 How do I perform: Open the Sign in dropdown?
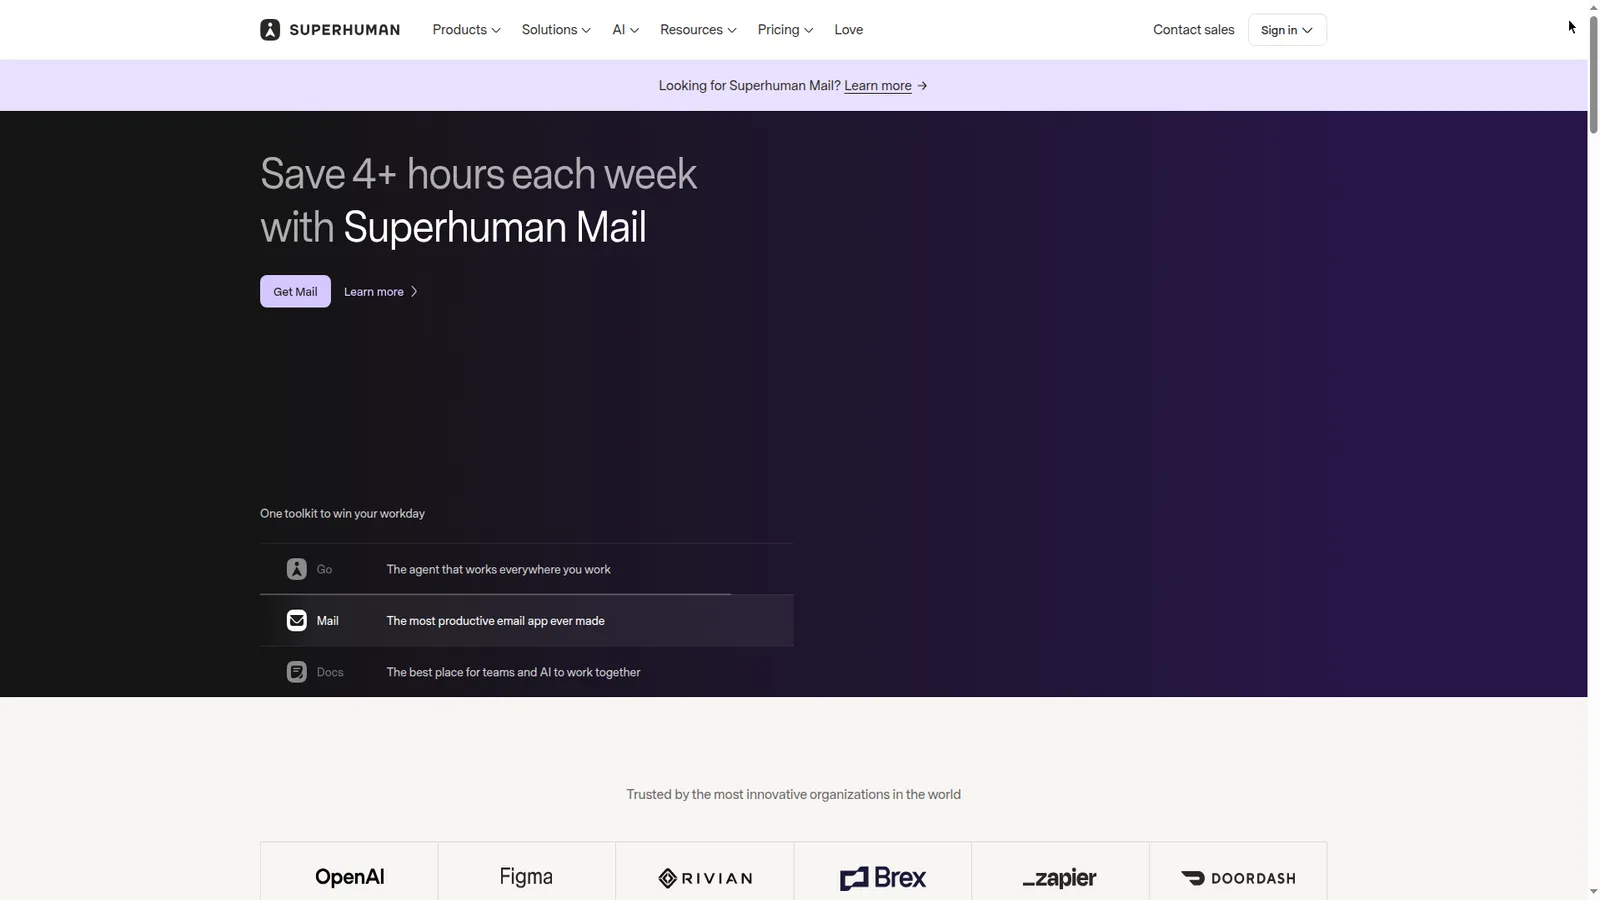point(1287,30)
